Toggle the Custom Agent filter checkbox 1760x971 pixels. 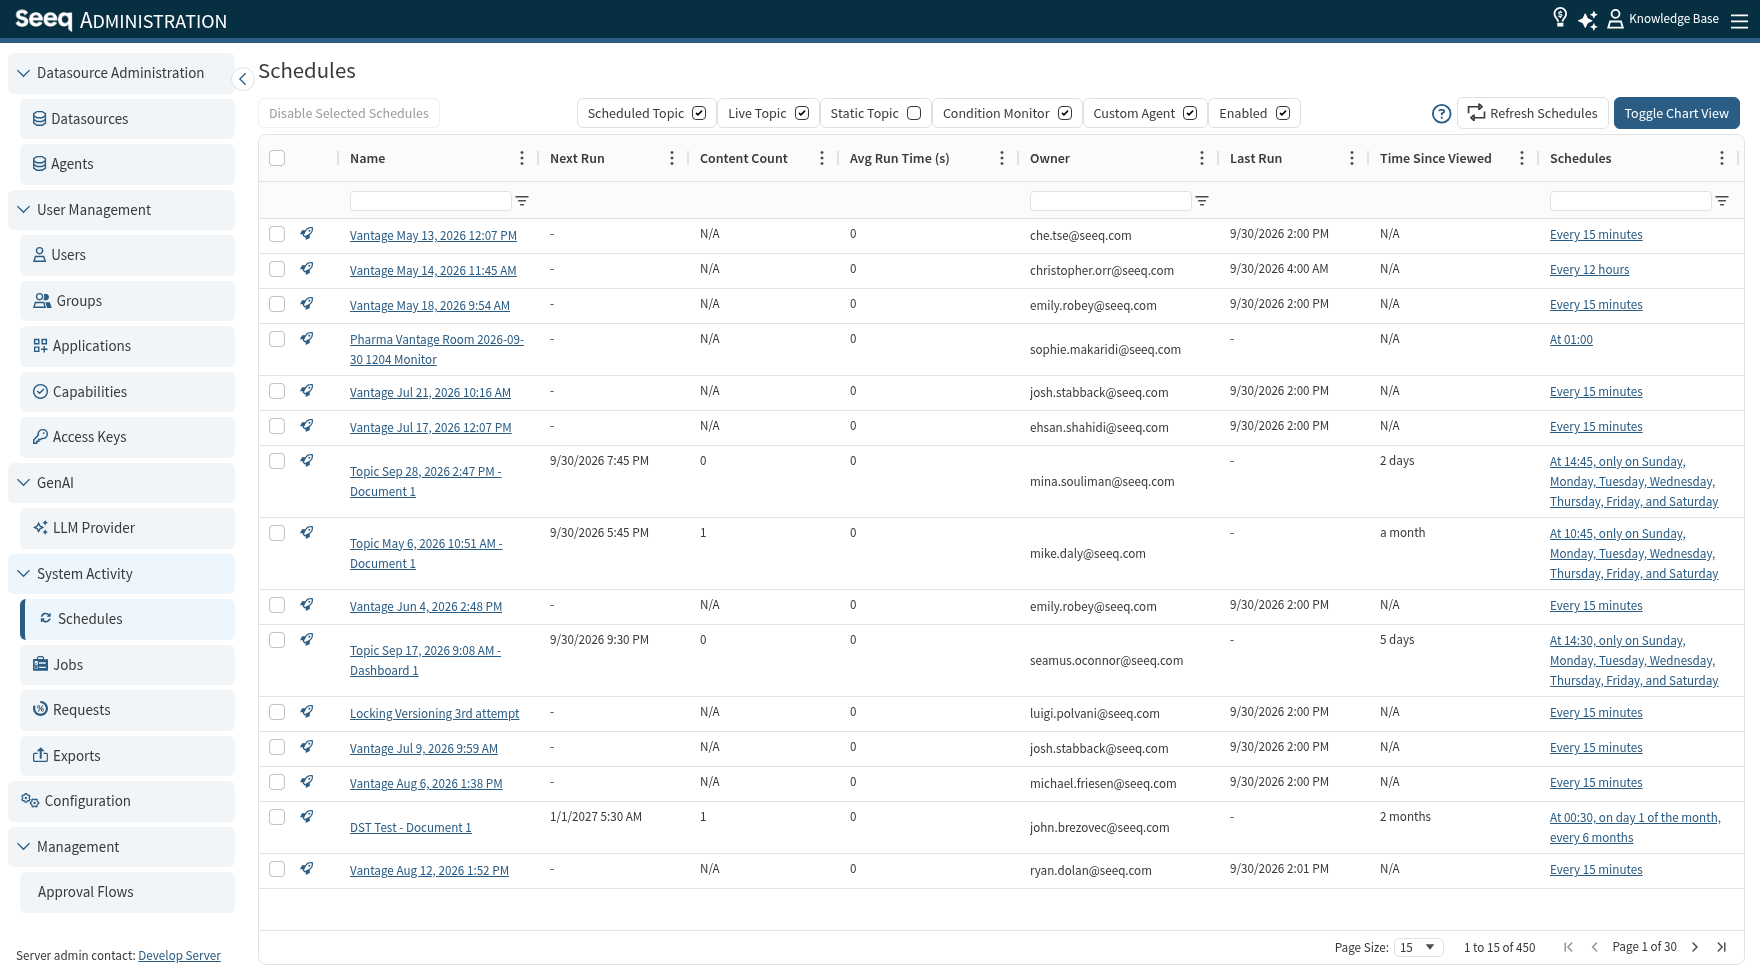pos(1190,113)
